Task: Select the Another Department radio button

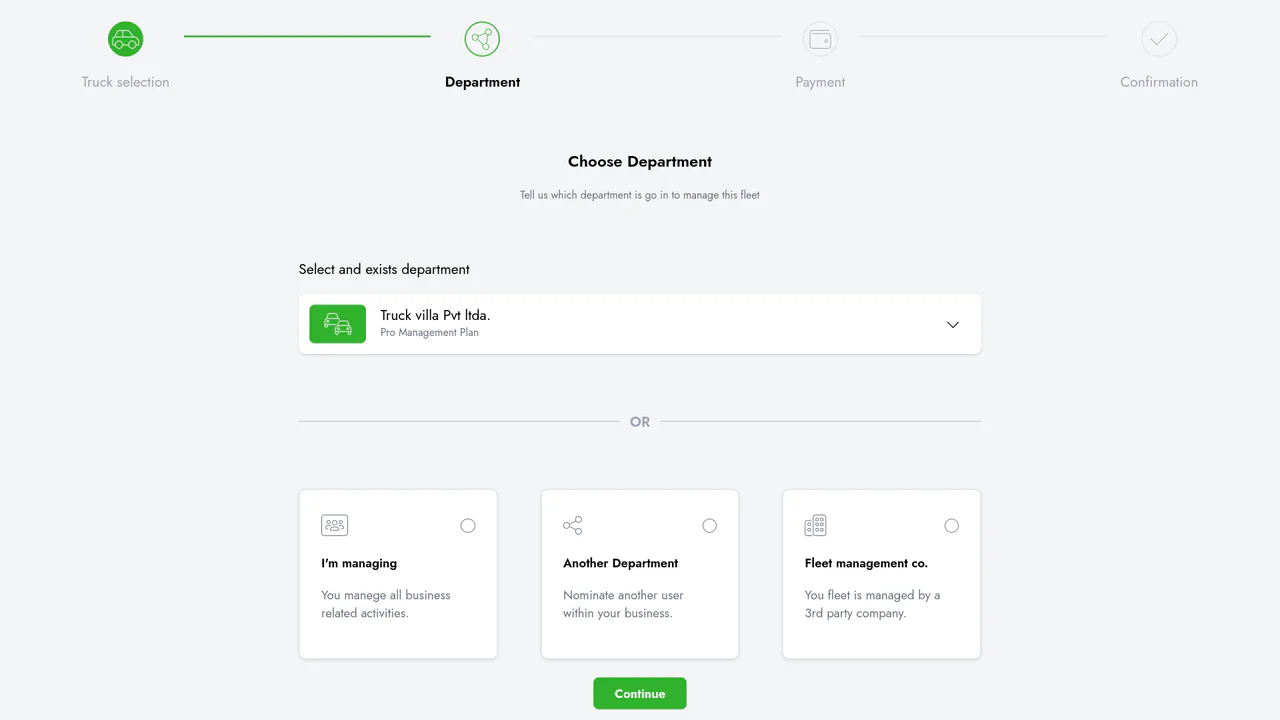Action: coord(710,525)
